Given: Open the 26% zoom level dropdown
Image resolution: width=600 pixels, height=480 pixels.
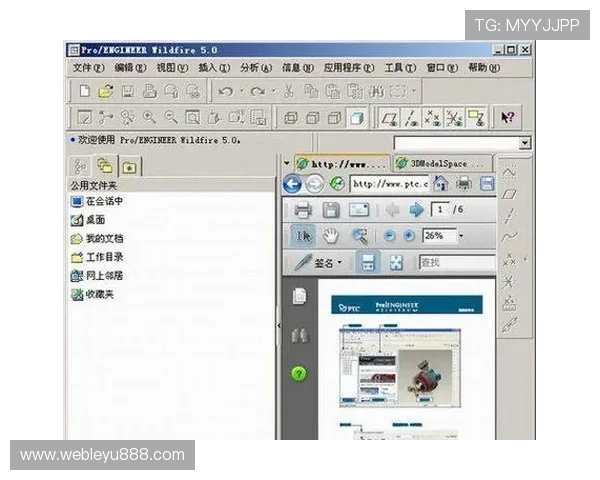Looking at the screenshot, I should tap(461, 236).
